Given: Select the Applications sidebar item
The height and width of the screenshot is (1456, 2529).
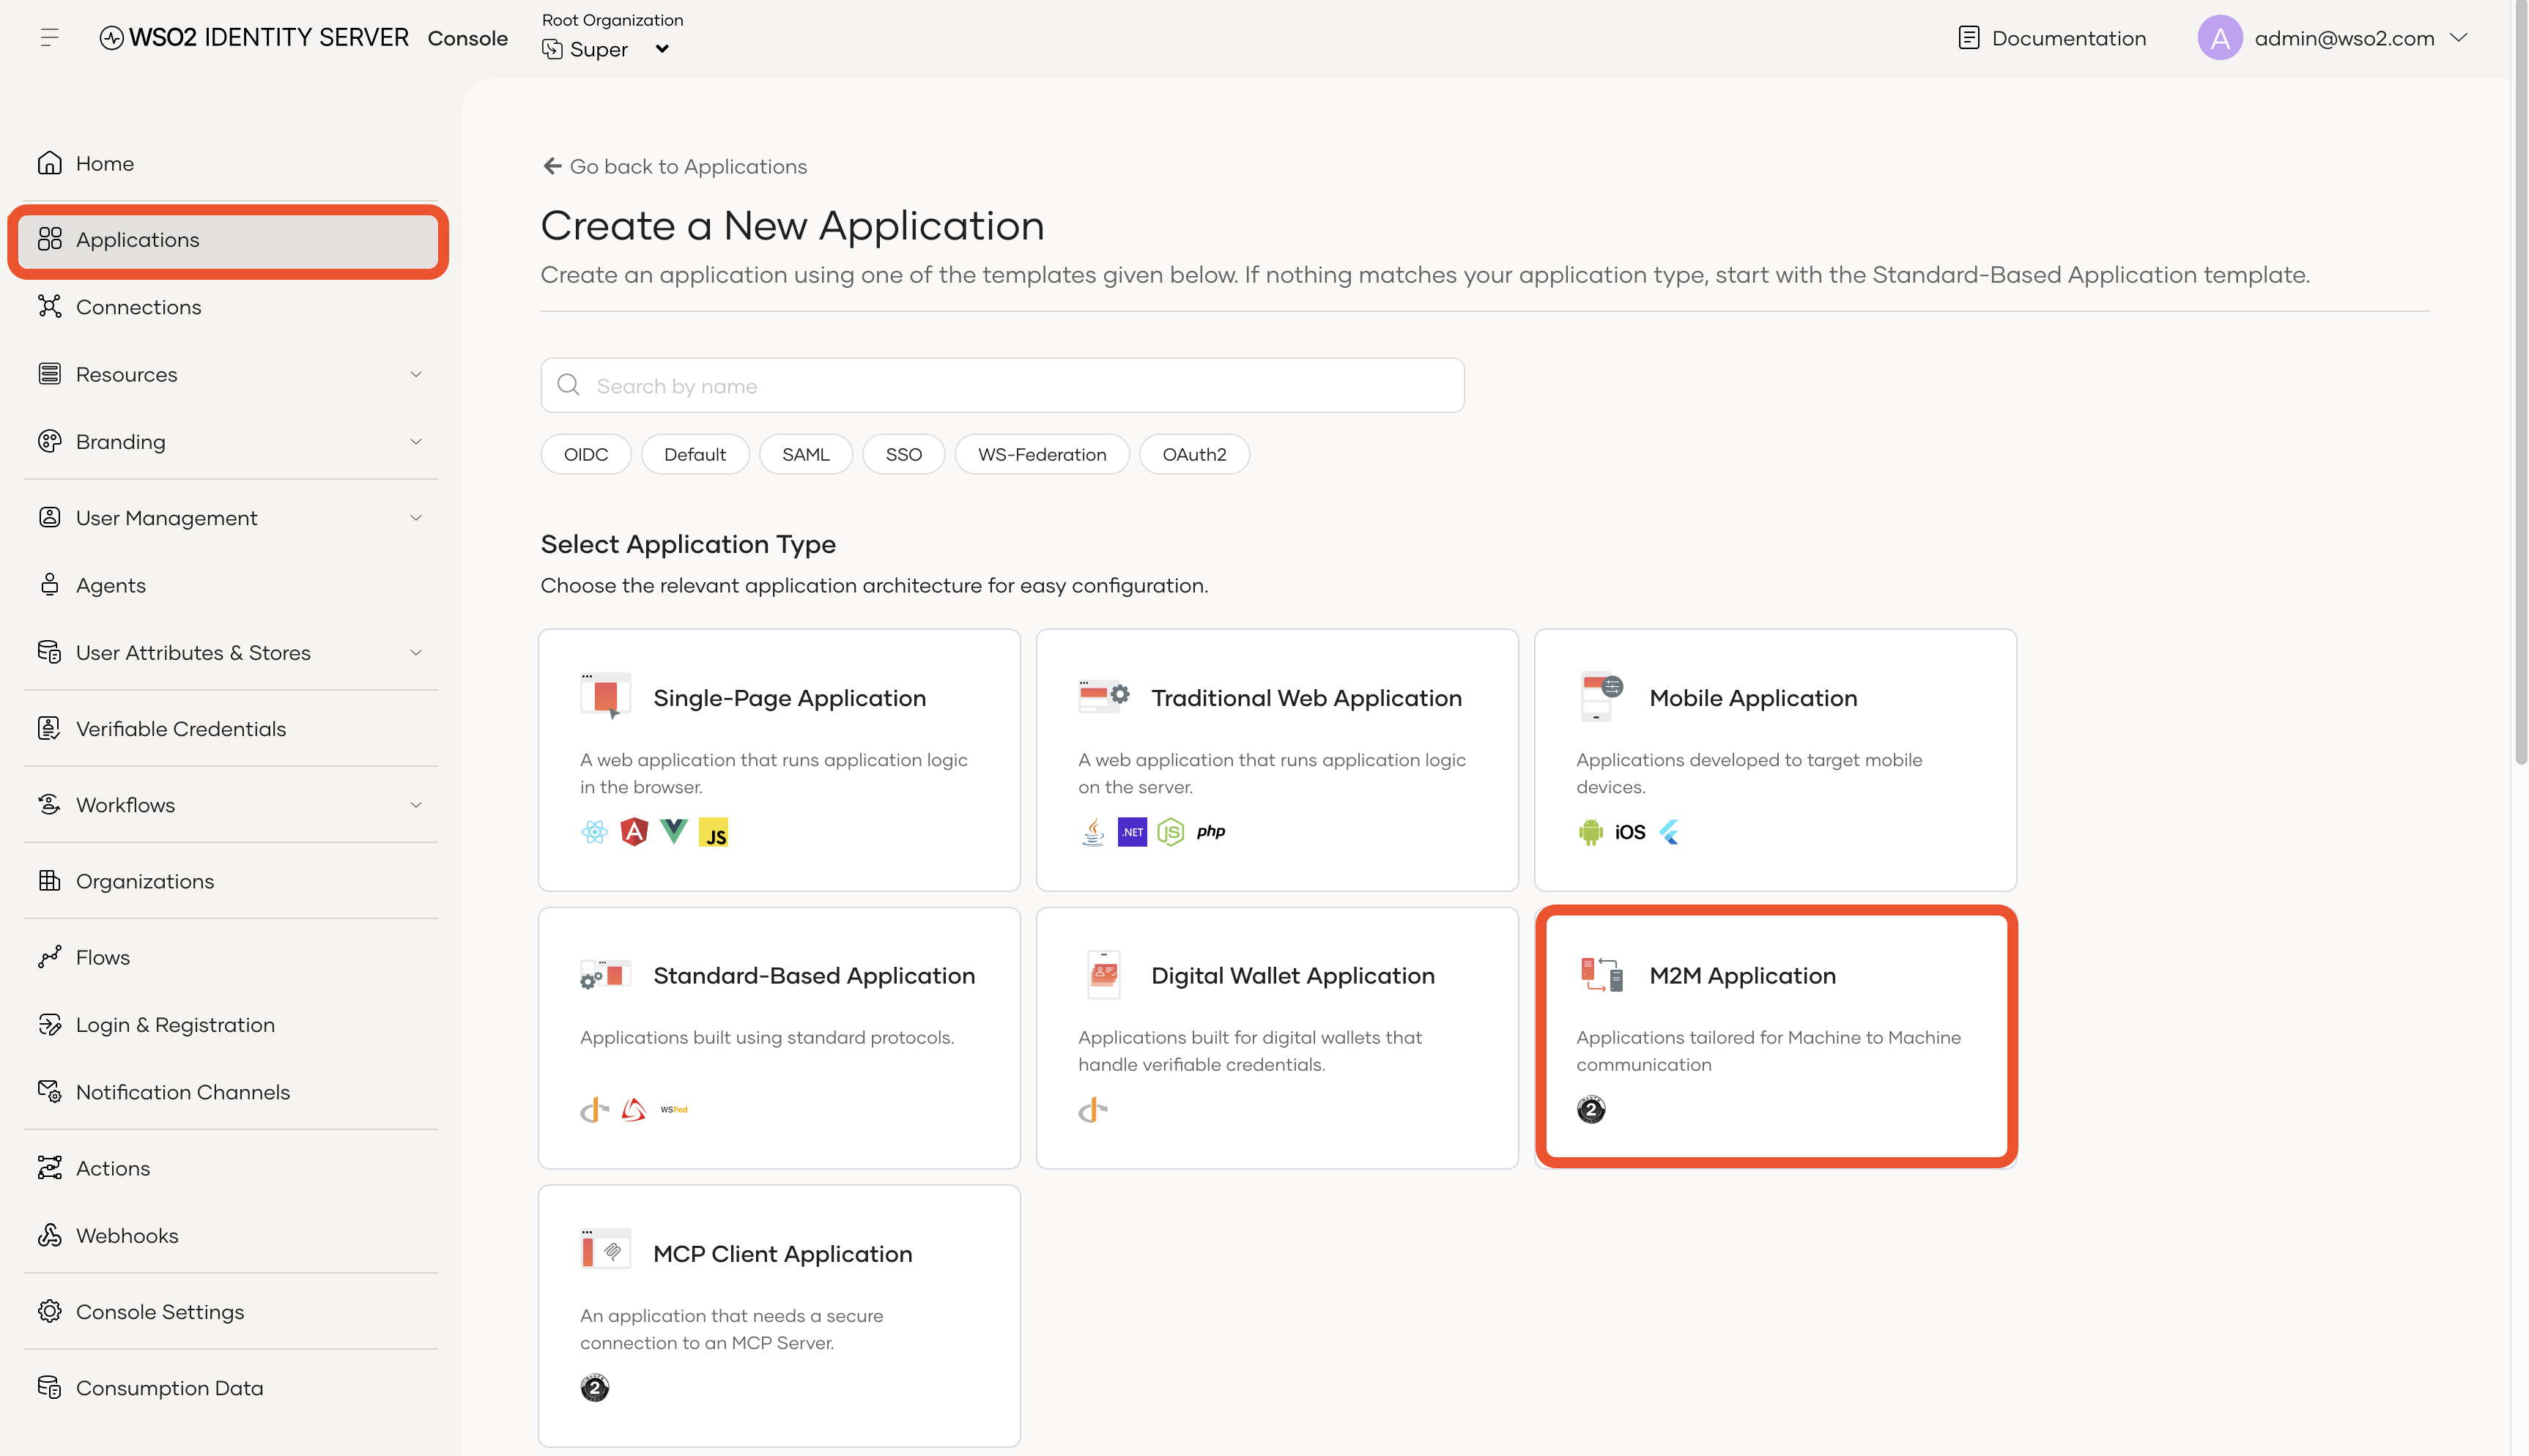Looking at the screenshot, I should 229,240.
